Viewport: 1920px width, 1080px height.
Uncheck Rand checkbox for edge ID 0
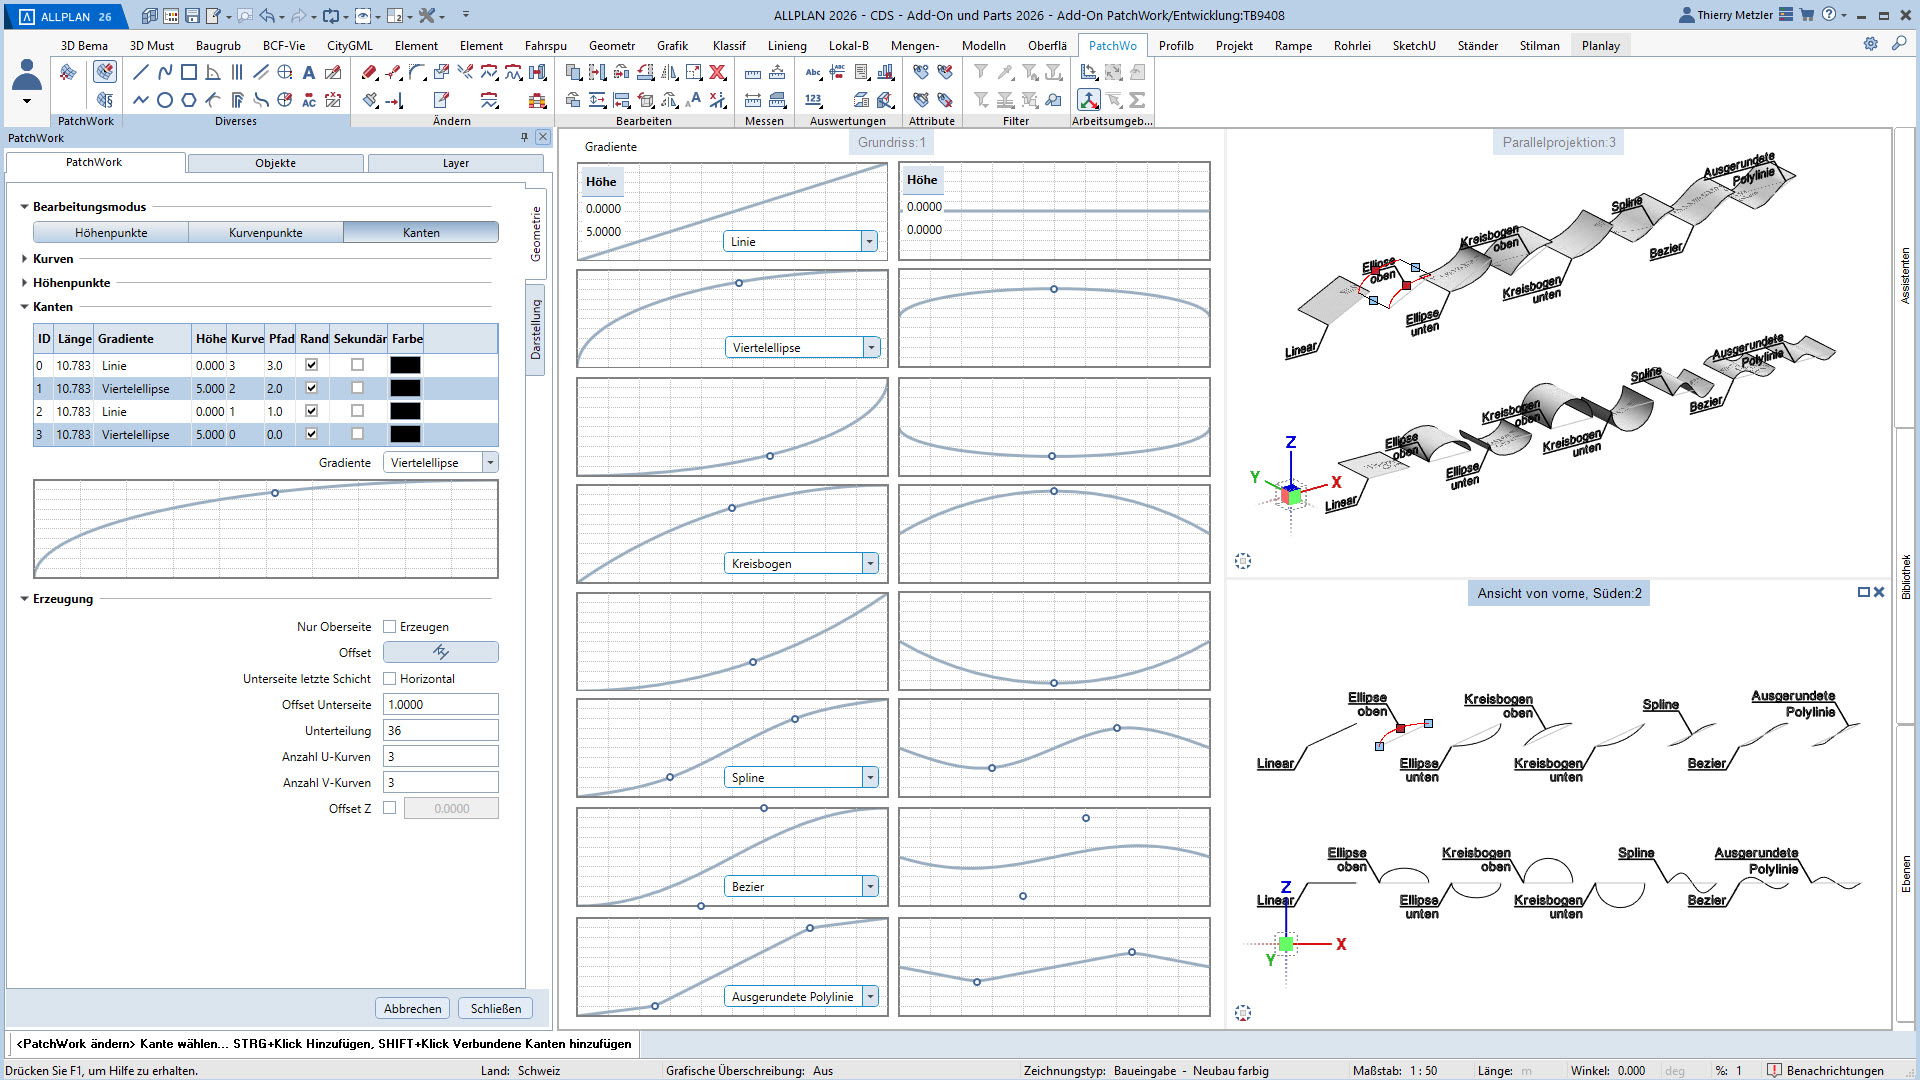click(x=311, y=365)
